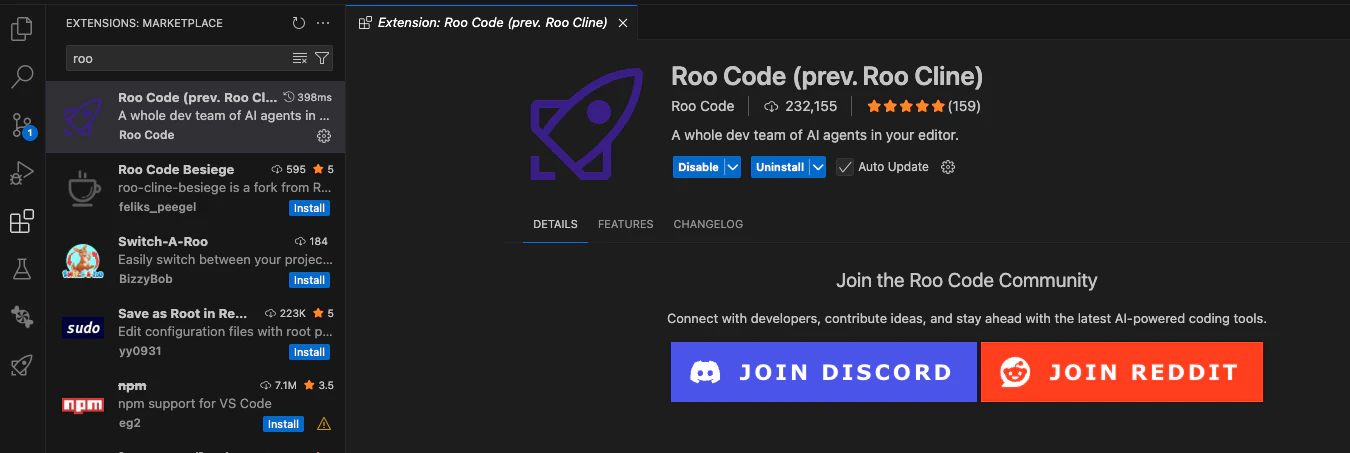Expand the Disable button dropdown arrow

point(732,167)
